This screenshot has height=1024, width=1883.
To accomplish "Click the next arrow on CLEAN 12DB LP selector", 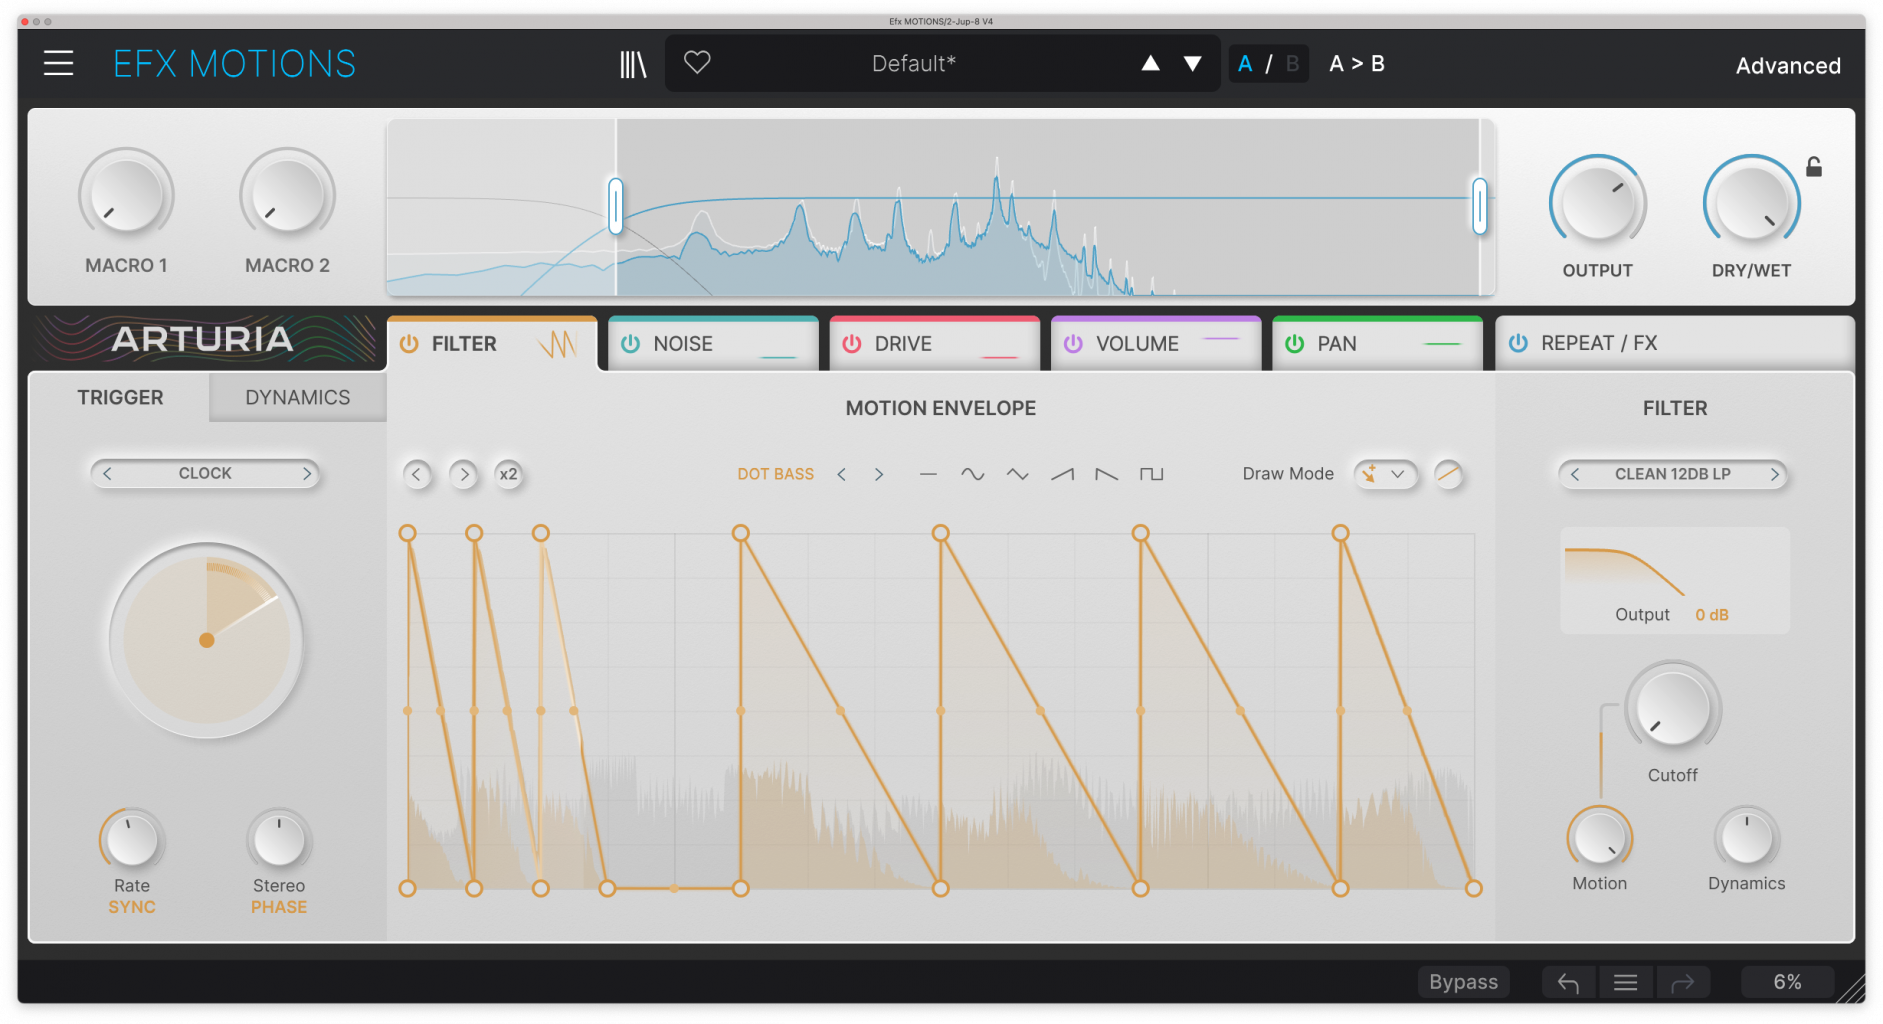I will click(x=1776, y=474).
